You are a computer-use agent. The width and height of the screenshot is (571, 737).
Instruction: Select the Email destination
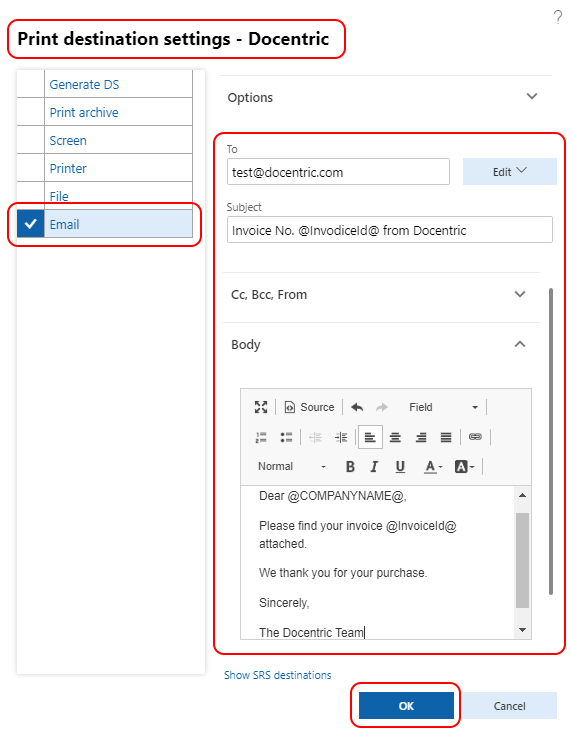[64, 224]
